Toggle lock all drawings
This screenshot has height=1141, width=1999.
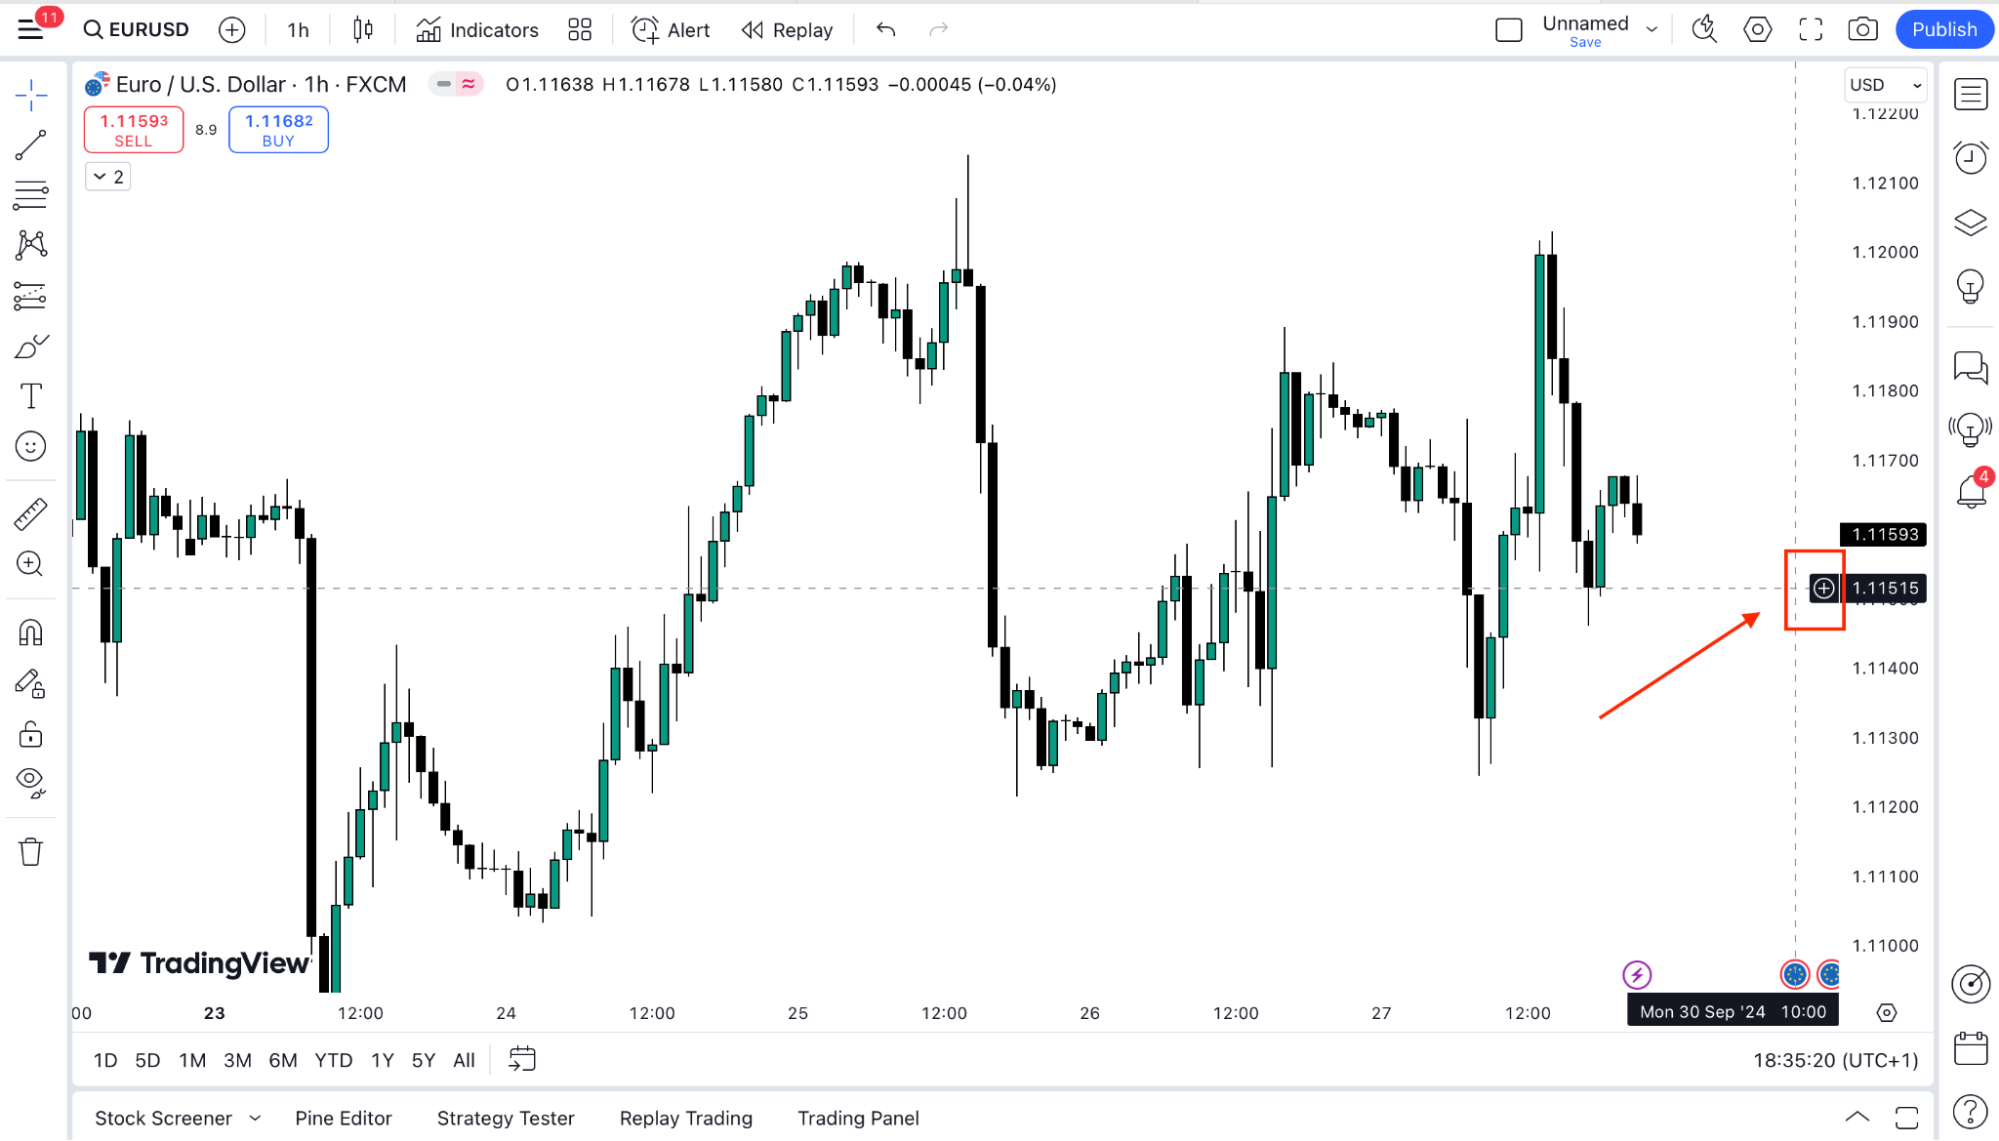coord(30,736)
